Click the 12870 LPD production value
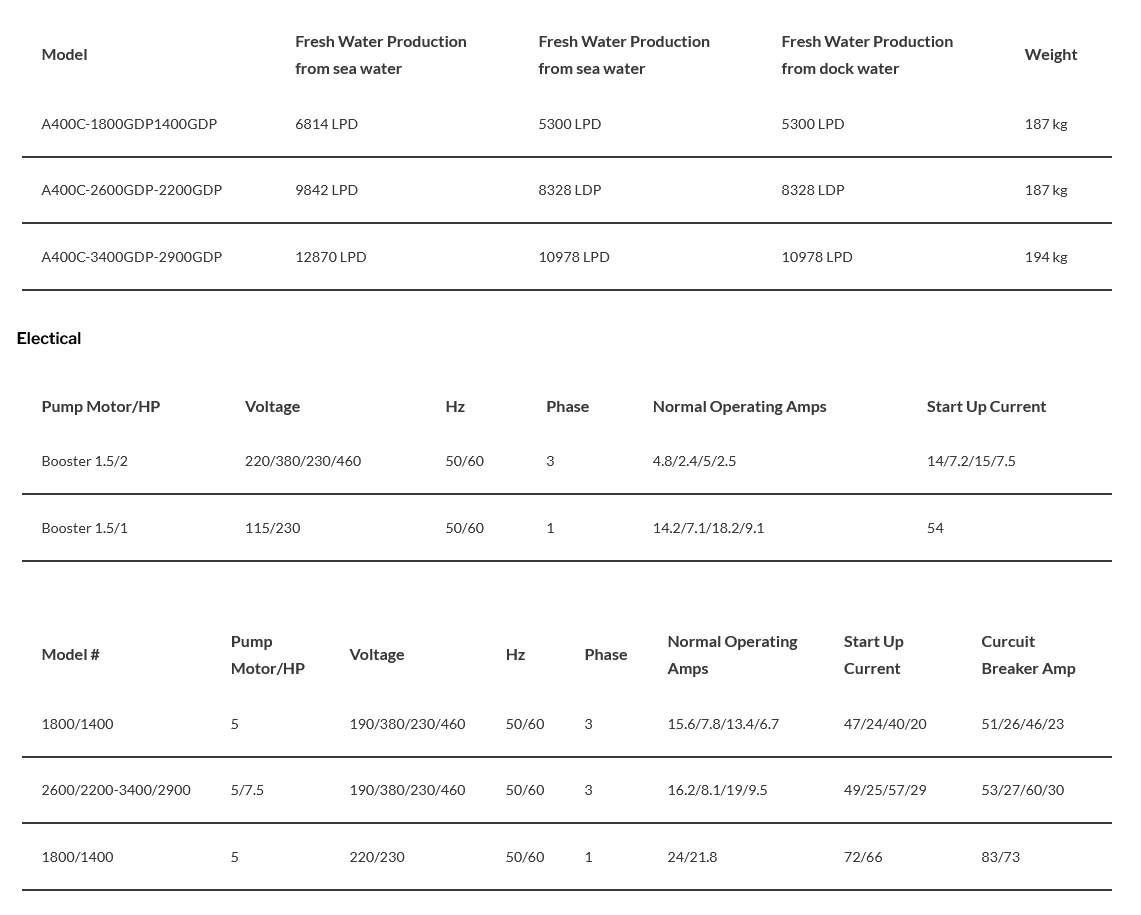This screenshot has height=915, width=1141. (x=330, y=257)
